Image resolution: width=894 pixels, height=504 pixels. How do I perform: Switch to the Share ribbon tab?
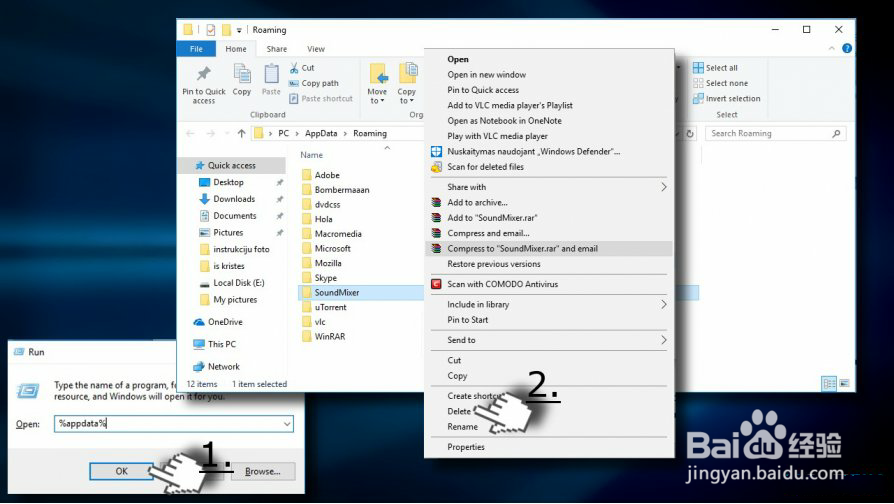(x=277, y=49)
